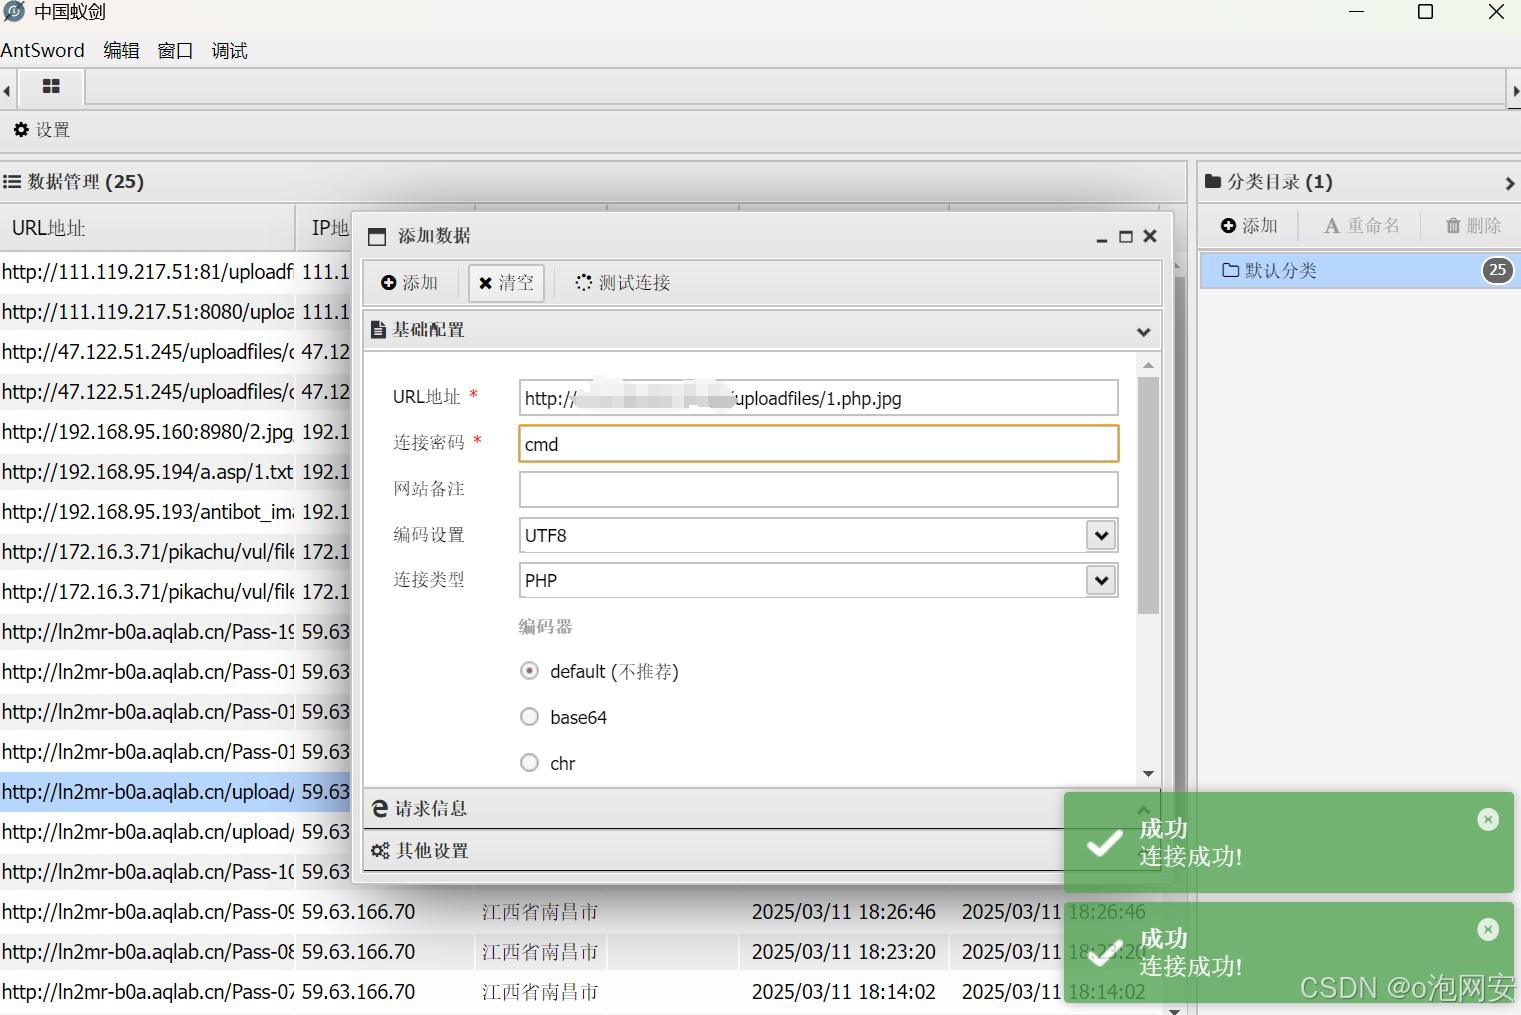Select the base64 encoder radio
Image resolution: width=1521 pixels, height=1015 pixels.
point(529,717)
